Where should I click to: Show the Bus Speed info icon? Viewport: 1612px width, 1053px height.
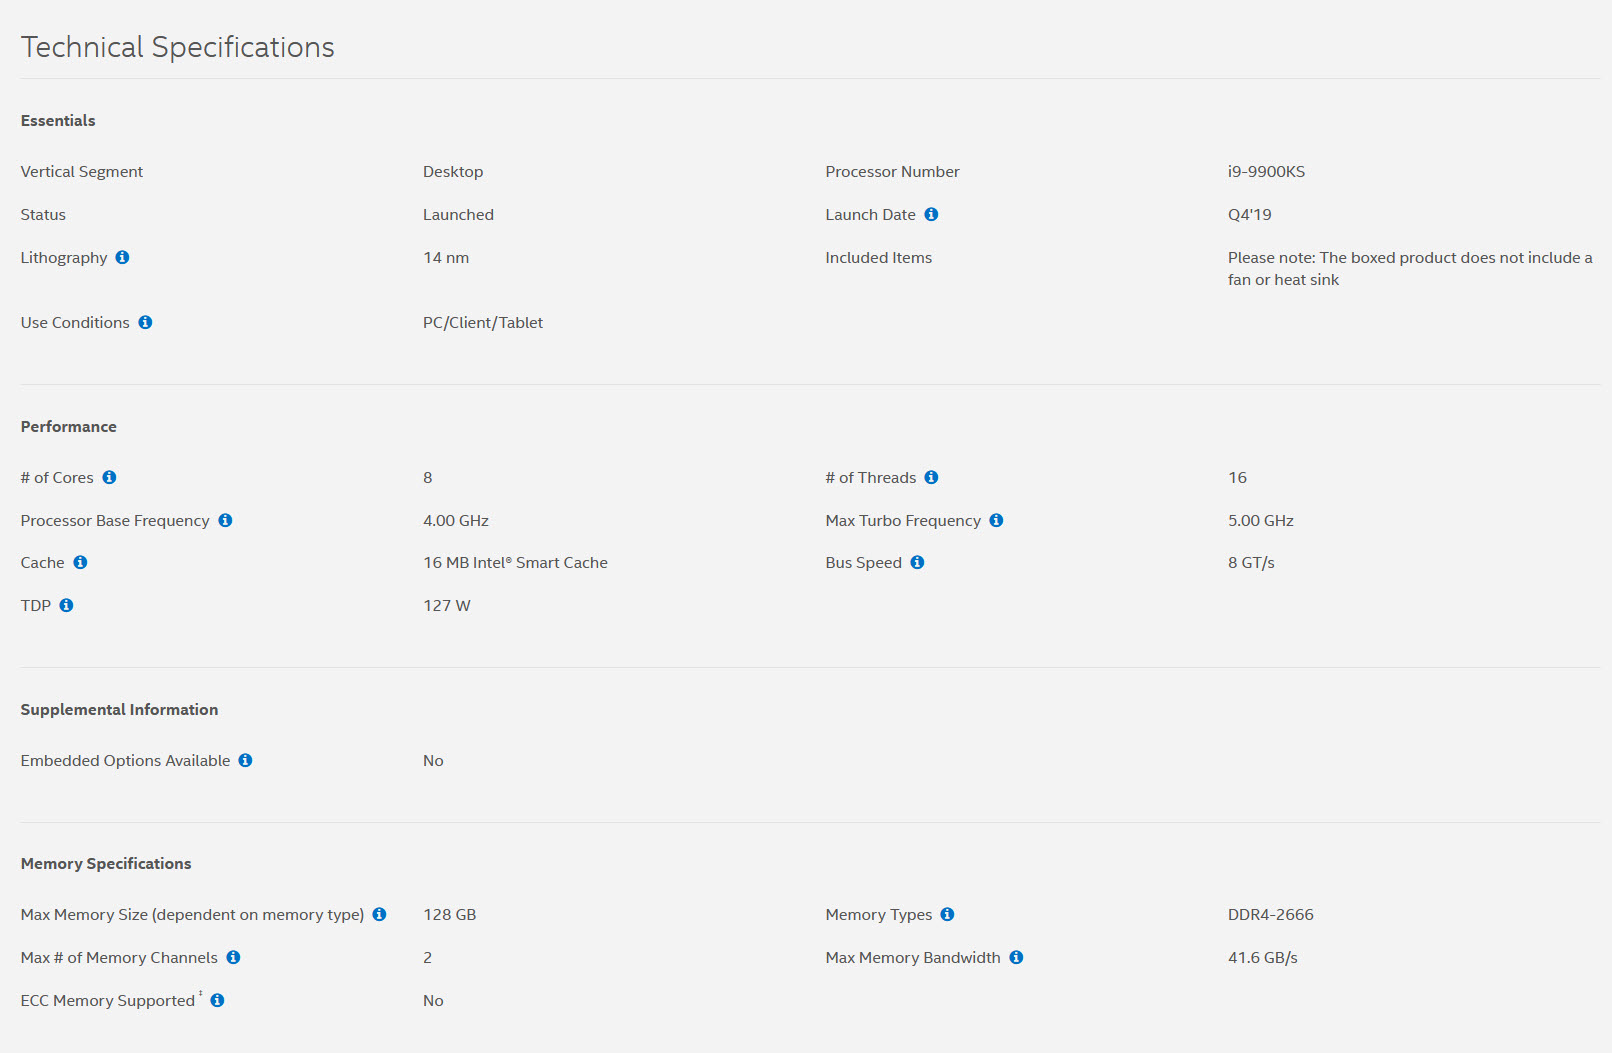tap(917, 562)
